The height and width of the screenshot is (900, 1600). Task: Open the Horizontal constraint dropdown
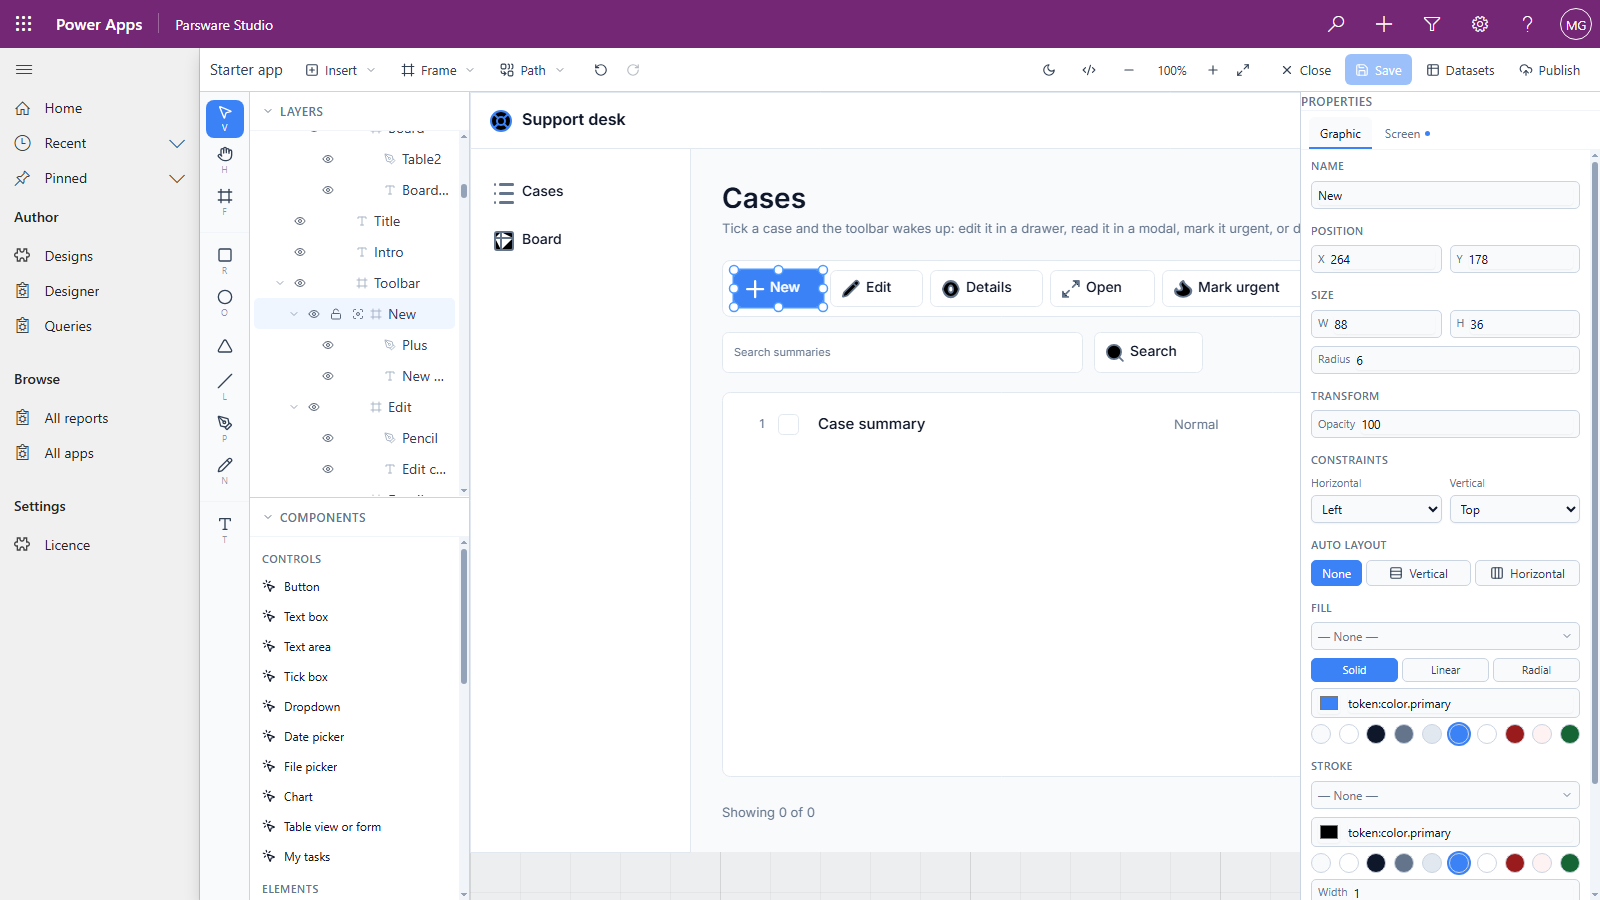(x=1376, y=509)
